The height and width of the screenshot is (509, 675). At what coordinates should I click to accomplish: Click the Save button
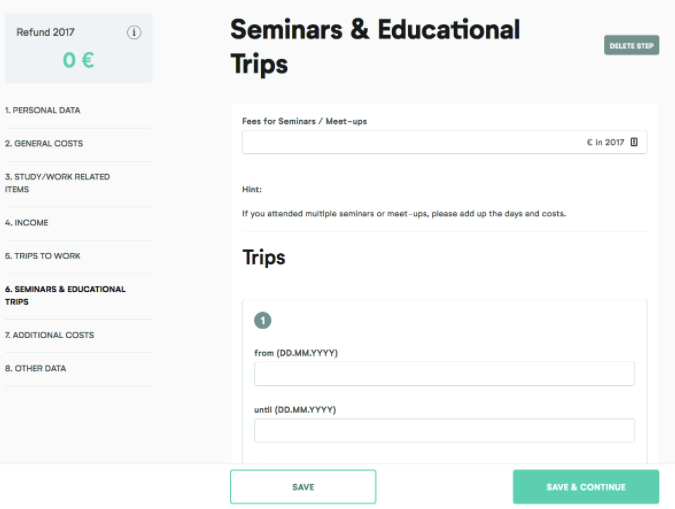tap(303, 487)
